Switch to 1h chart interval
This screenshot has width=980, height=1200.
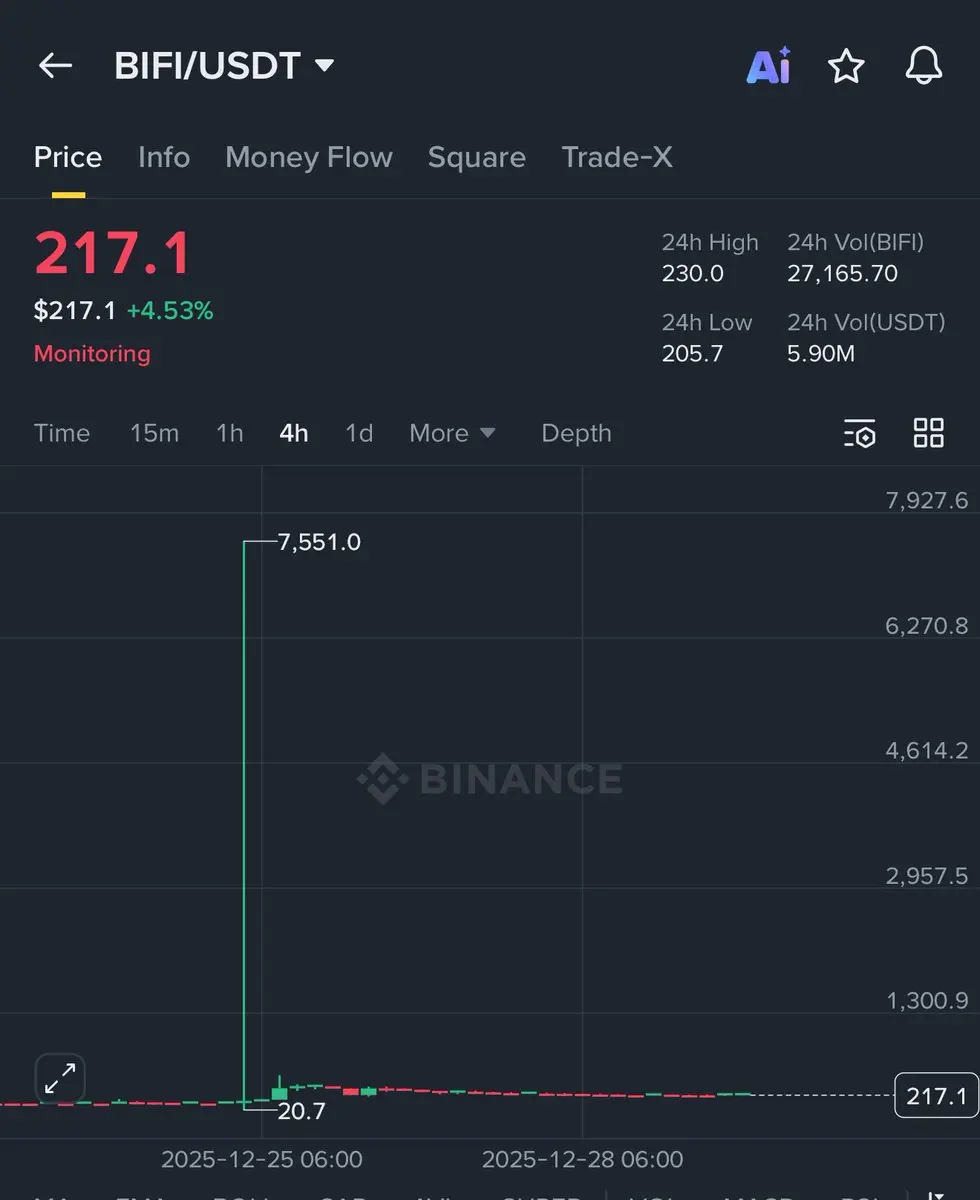[229, 433]
